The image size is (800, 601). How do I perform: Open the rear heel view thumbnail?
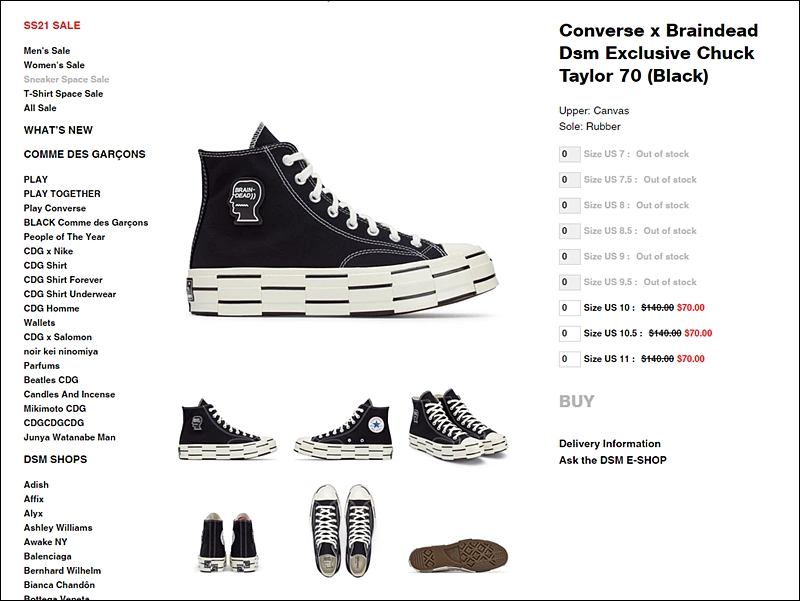(x=228, y=543)
